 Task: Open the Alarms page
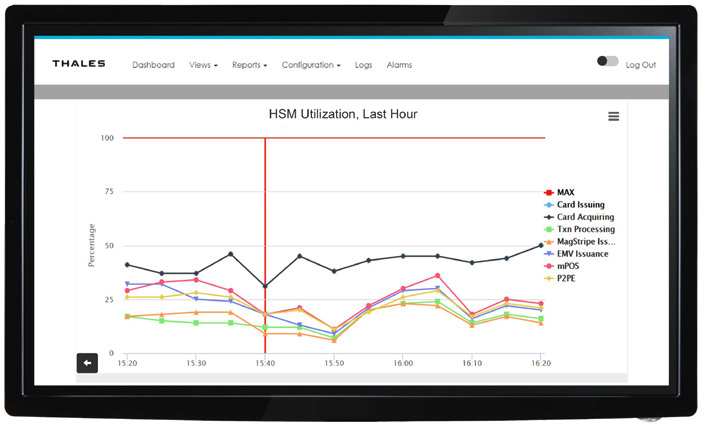point(399,65)
